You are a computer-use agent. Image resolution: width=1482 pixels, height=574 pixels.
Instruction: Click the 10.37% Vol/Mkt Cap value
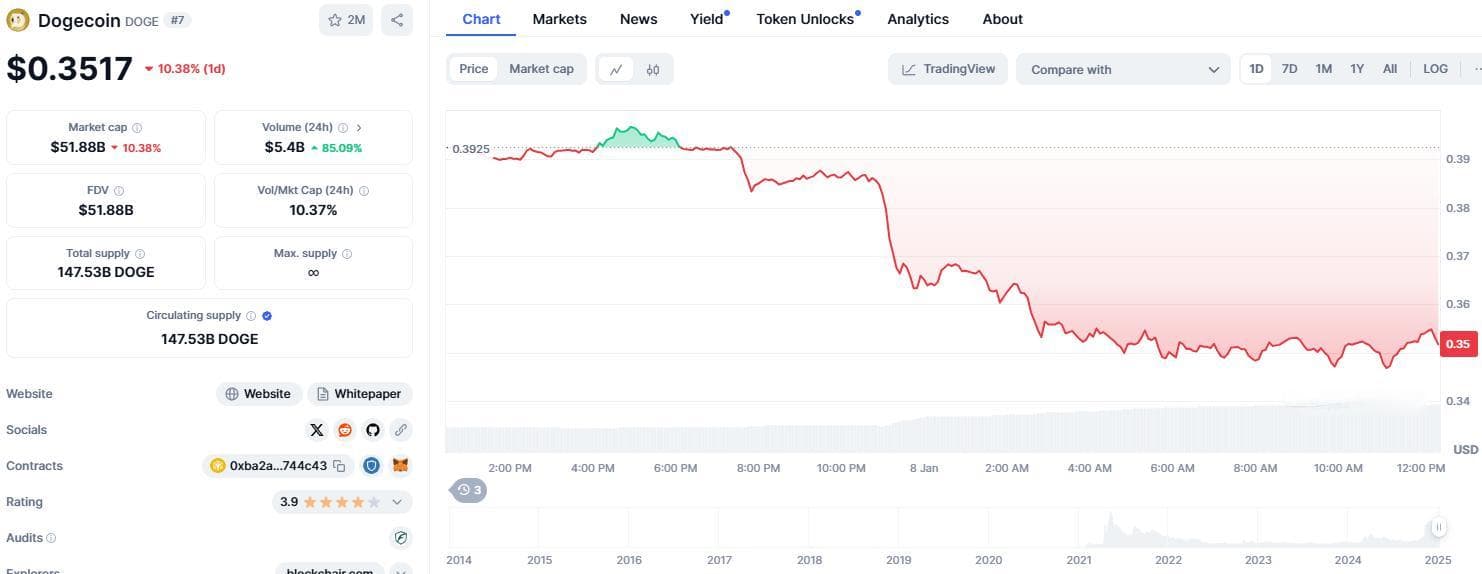tap(313, 210)
